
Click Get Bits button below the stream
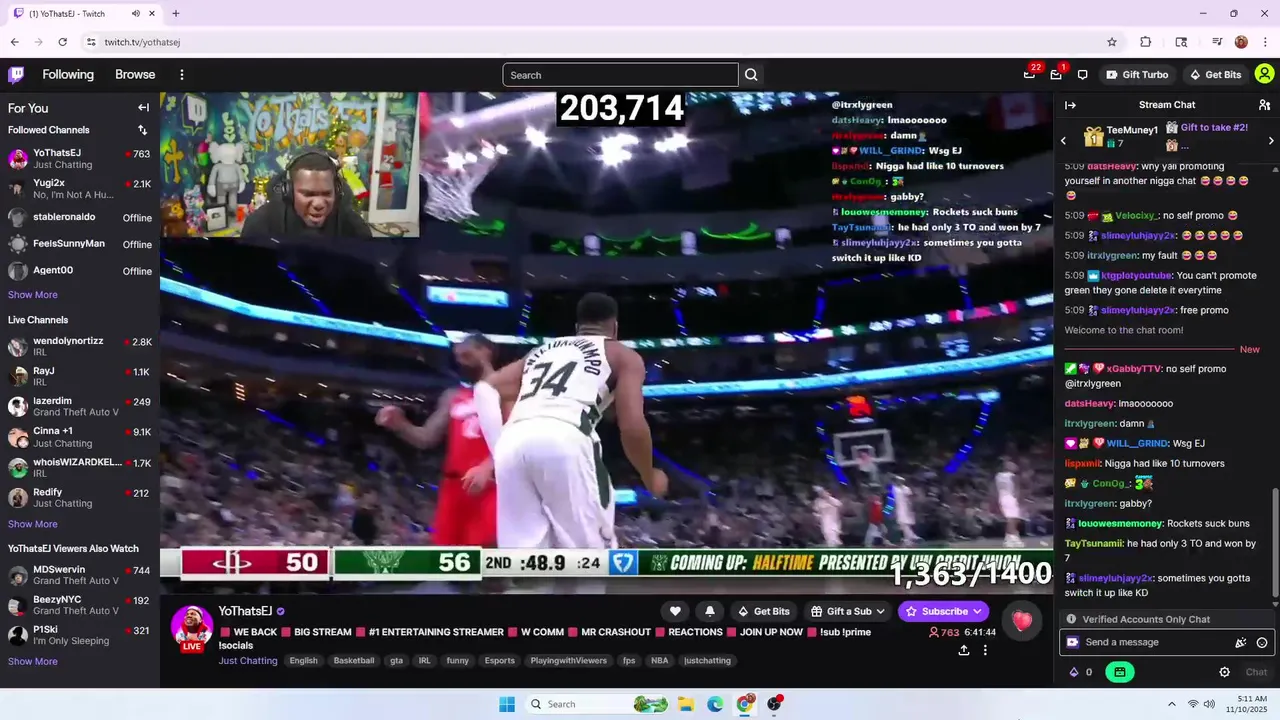click(764, 611)
